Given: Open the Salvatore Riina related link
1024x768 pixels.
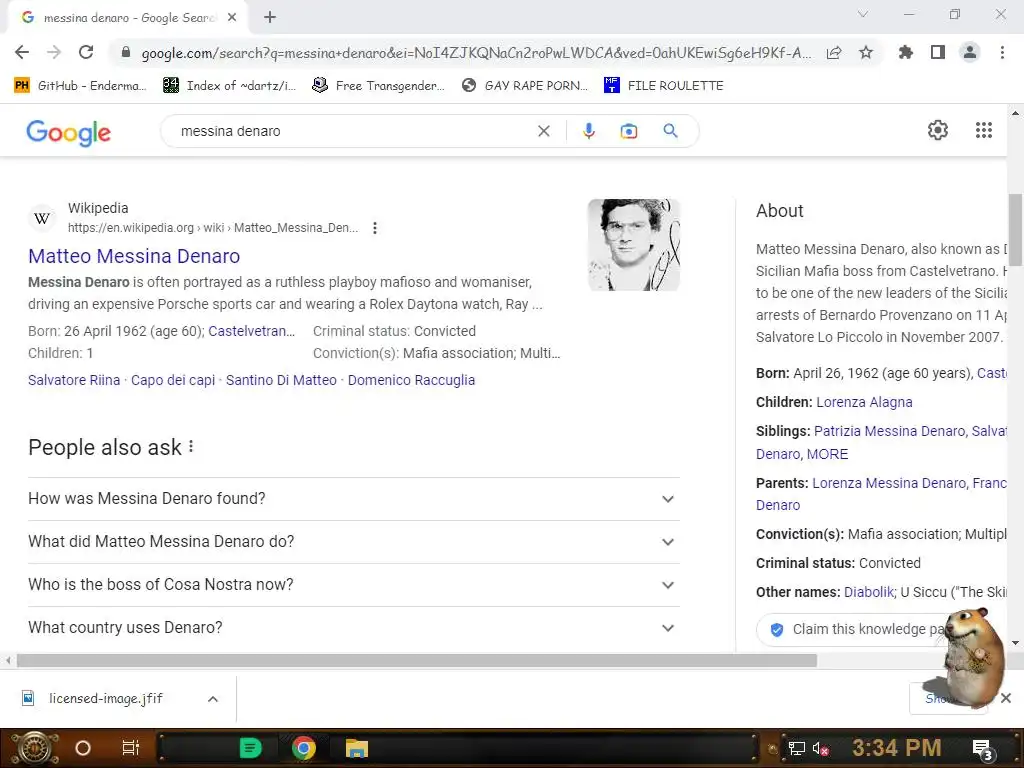Looking at the screenshot, I should click(74, 380).
